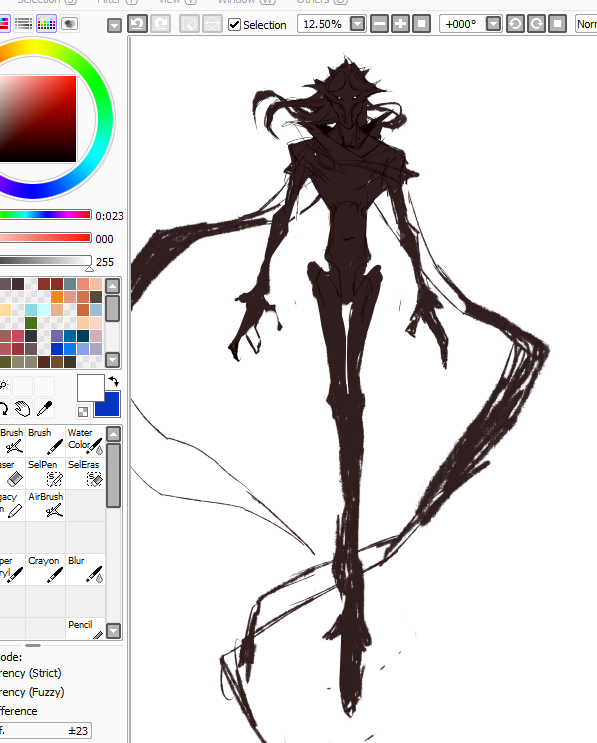Select the Brush tool tile
Viewport: 597px width, 743px height.
coord(45,441)
